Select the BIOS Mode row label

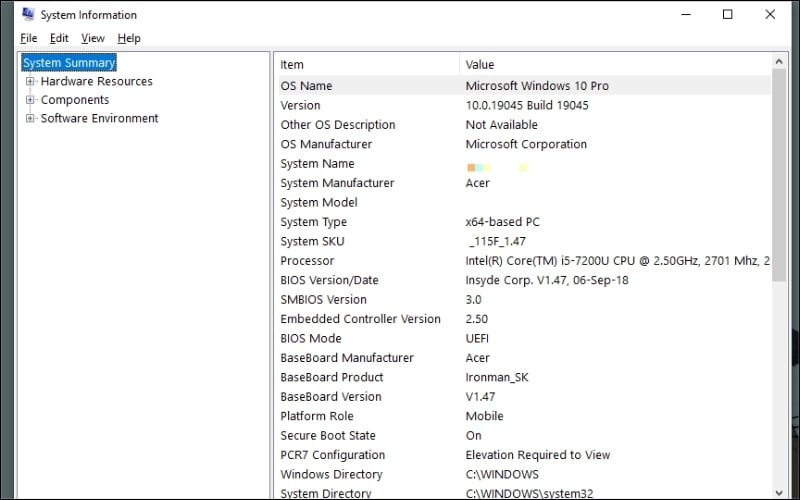(x=311, y=338)
